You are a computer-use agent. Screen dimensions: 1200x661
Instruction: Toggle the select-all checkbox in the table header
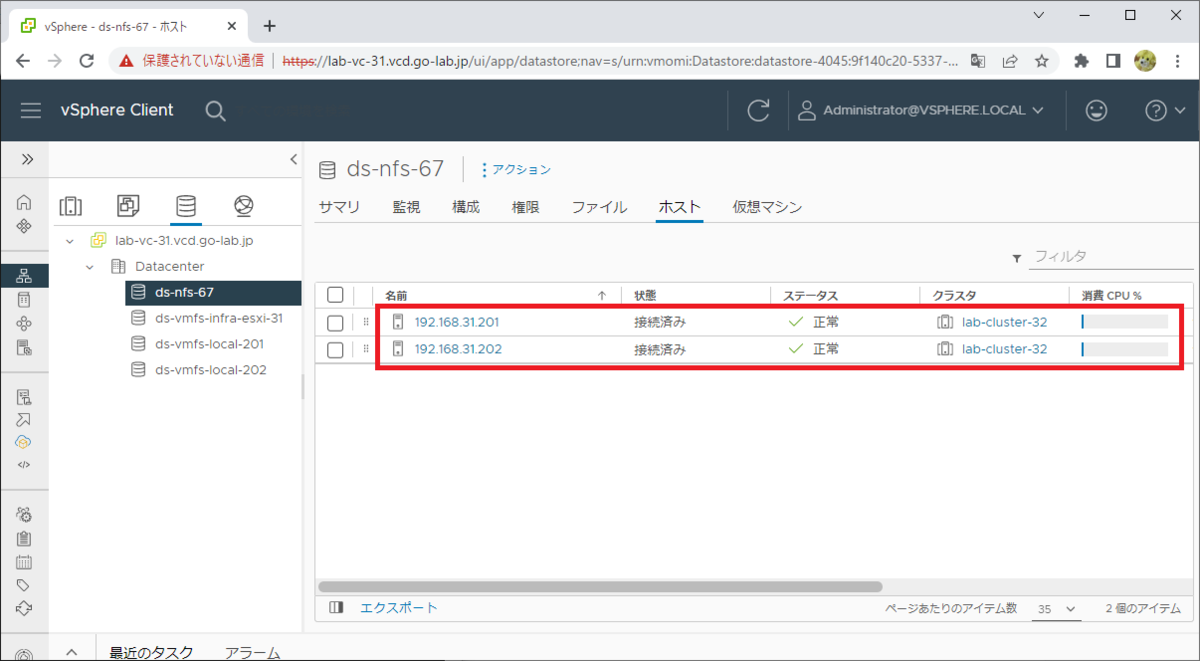coord(335,295)
